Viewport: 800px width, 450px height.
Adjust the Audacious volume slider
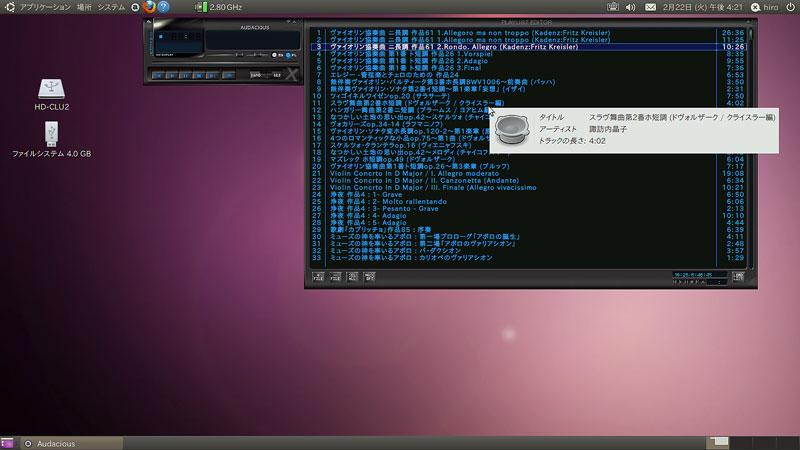225,55
